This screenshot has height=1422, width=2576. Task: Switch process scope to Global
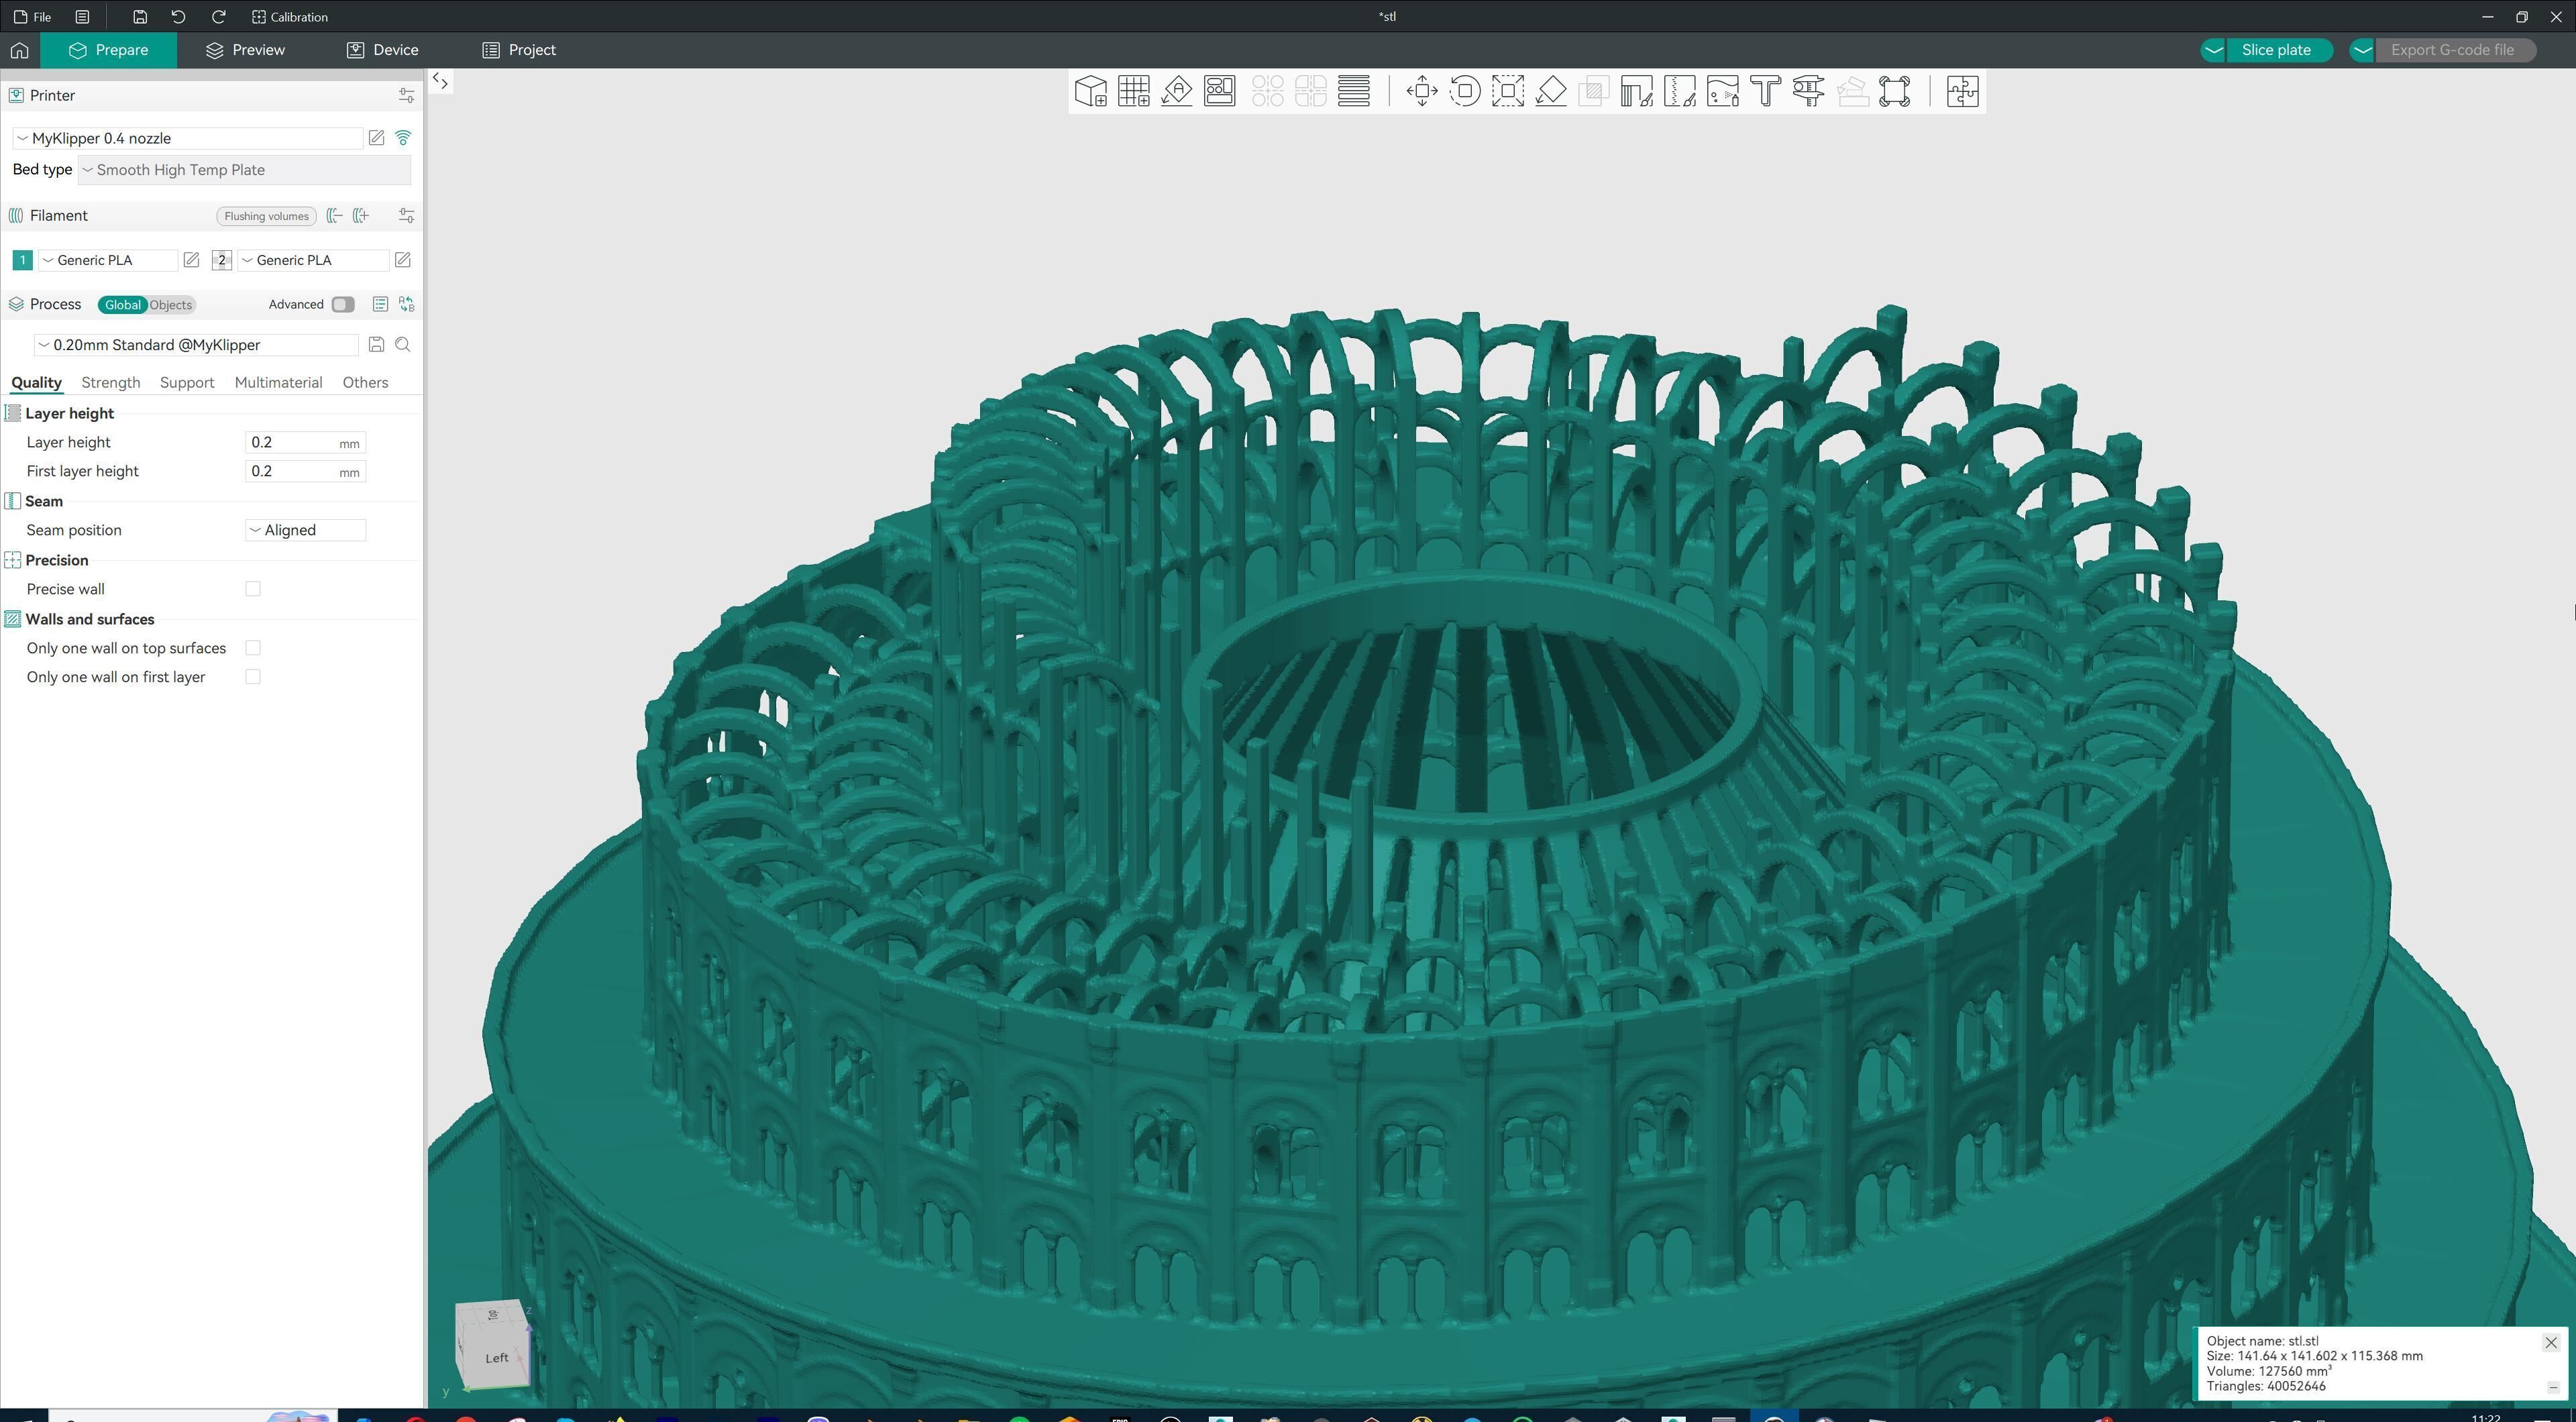point(123,305)
